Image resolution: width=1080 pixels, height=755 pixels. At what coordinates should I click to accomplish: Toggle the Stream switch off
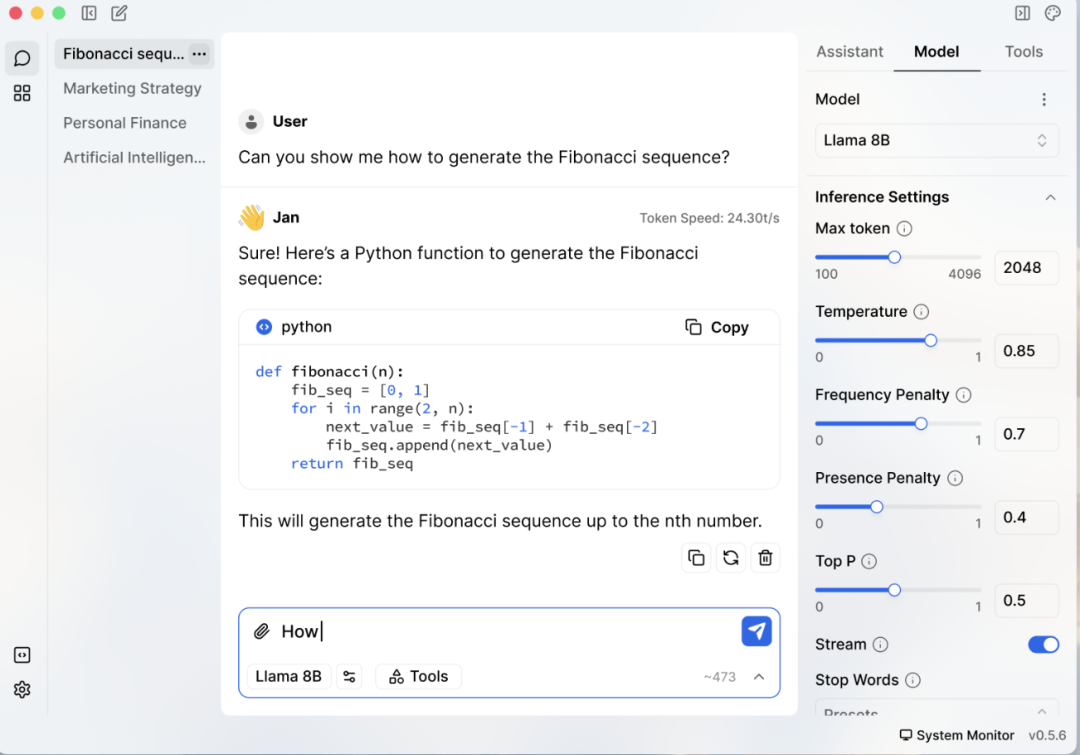tap(1043, 644)
